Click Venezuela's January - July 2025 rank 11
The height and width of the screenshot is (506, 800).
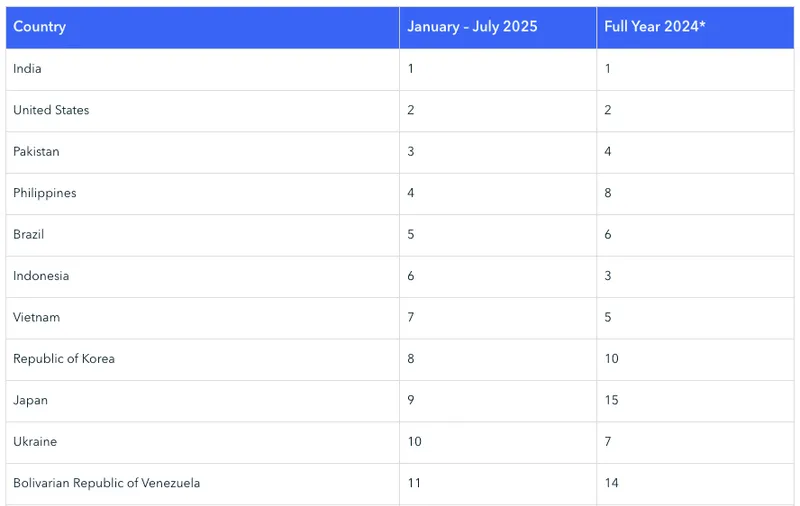[414, 483]
